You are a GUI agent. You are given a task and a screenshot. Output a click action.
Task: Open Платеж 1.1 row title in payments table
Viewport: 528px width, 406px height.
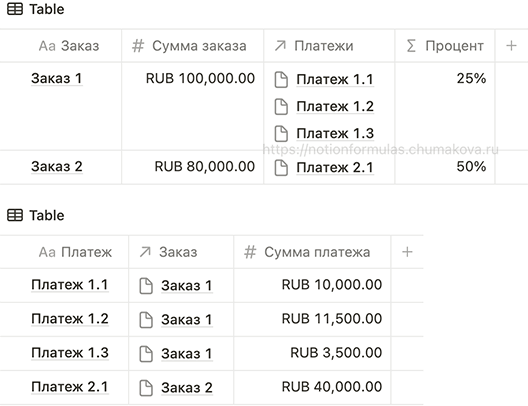coord(70,285)
